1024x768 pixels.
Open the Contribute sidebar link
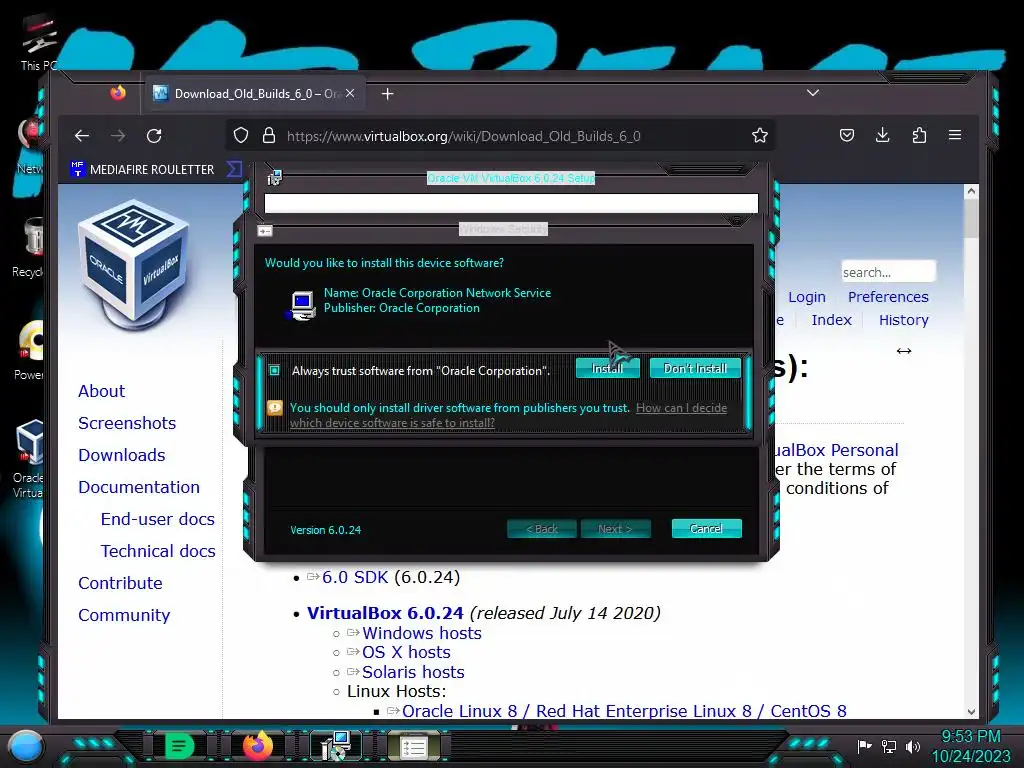coord(120,583)
